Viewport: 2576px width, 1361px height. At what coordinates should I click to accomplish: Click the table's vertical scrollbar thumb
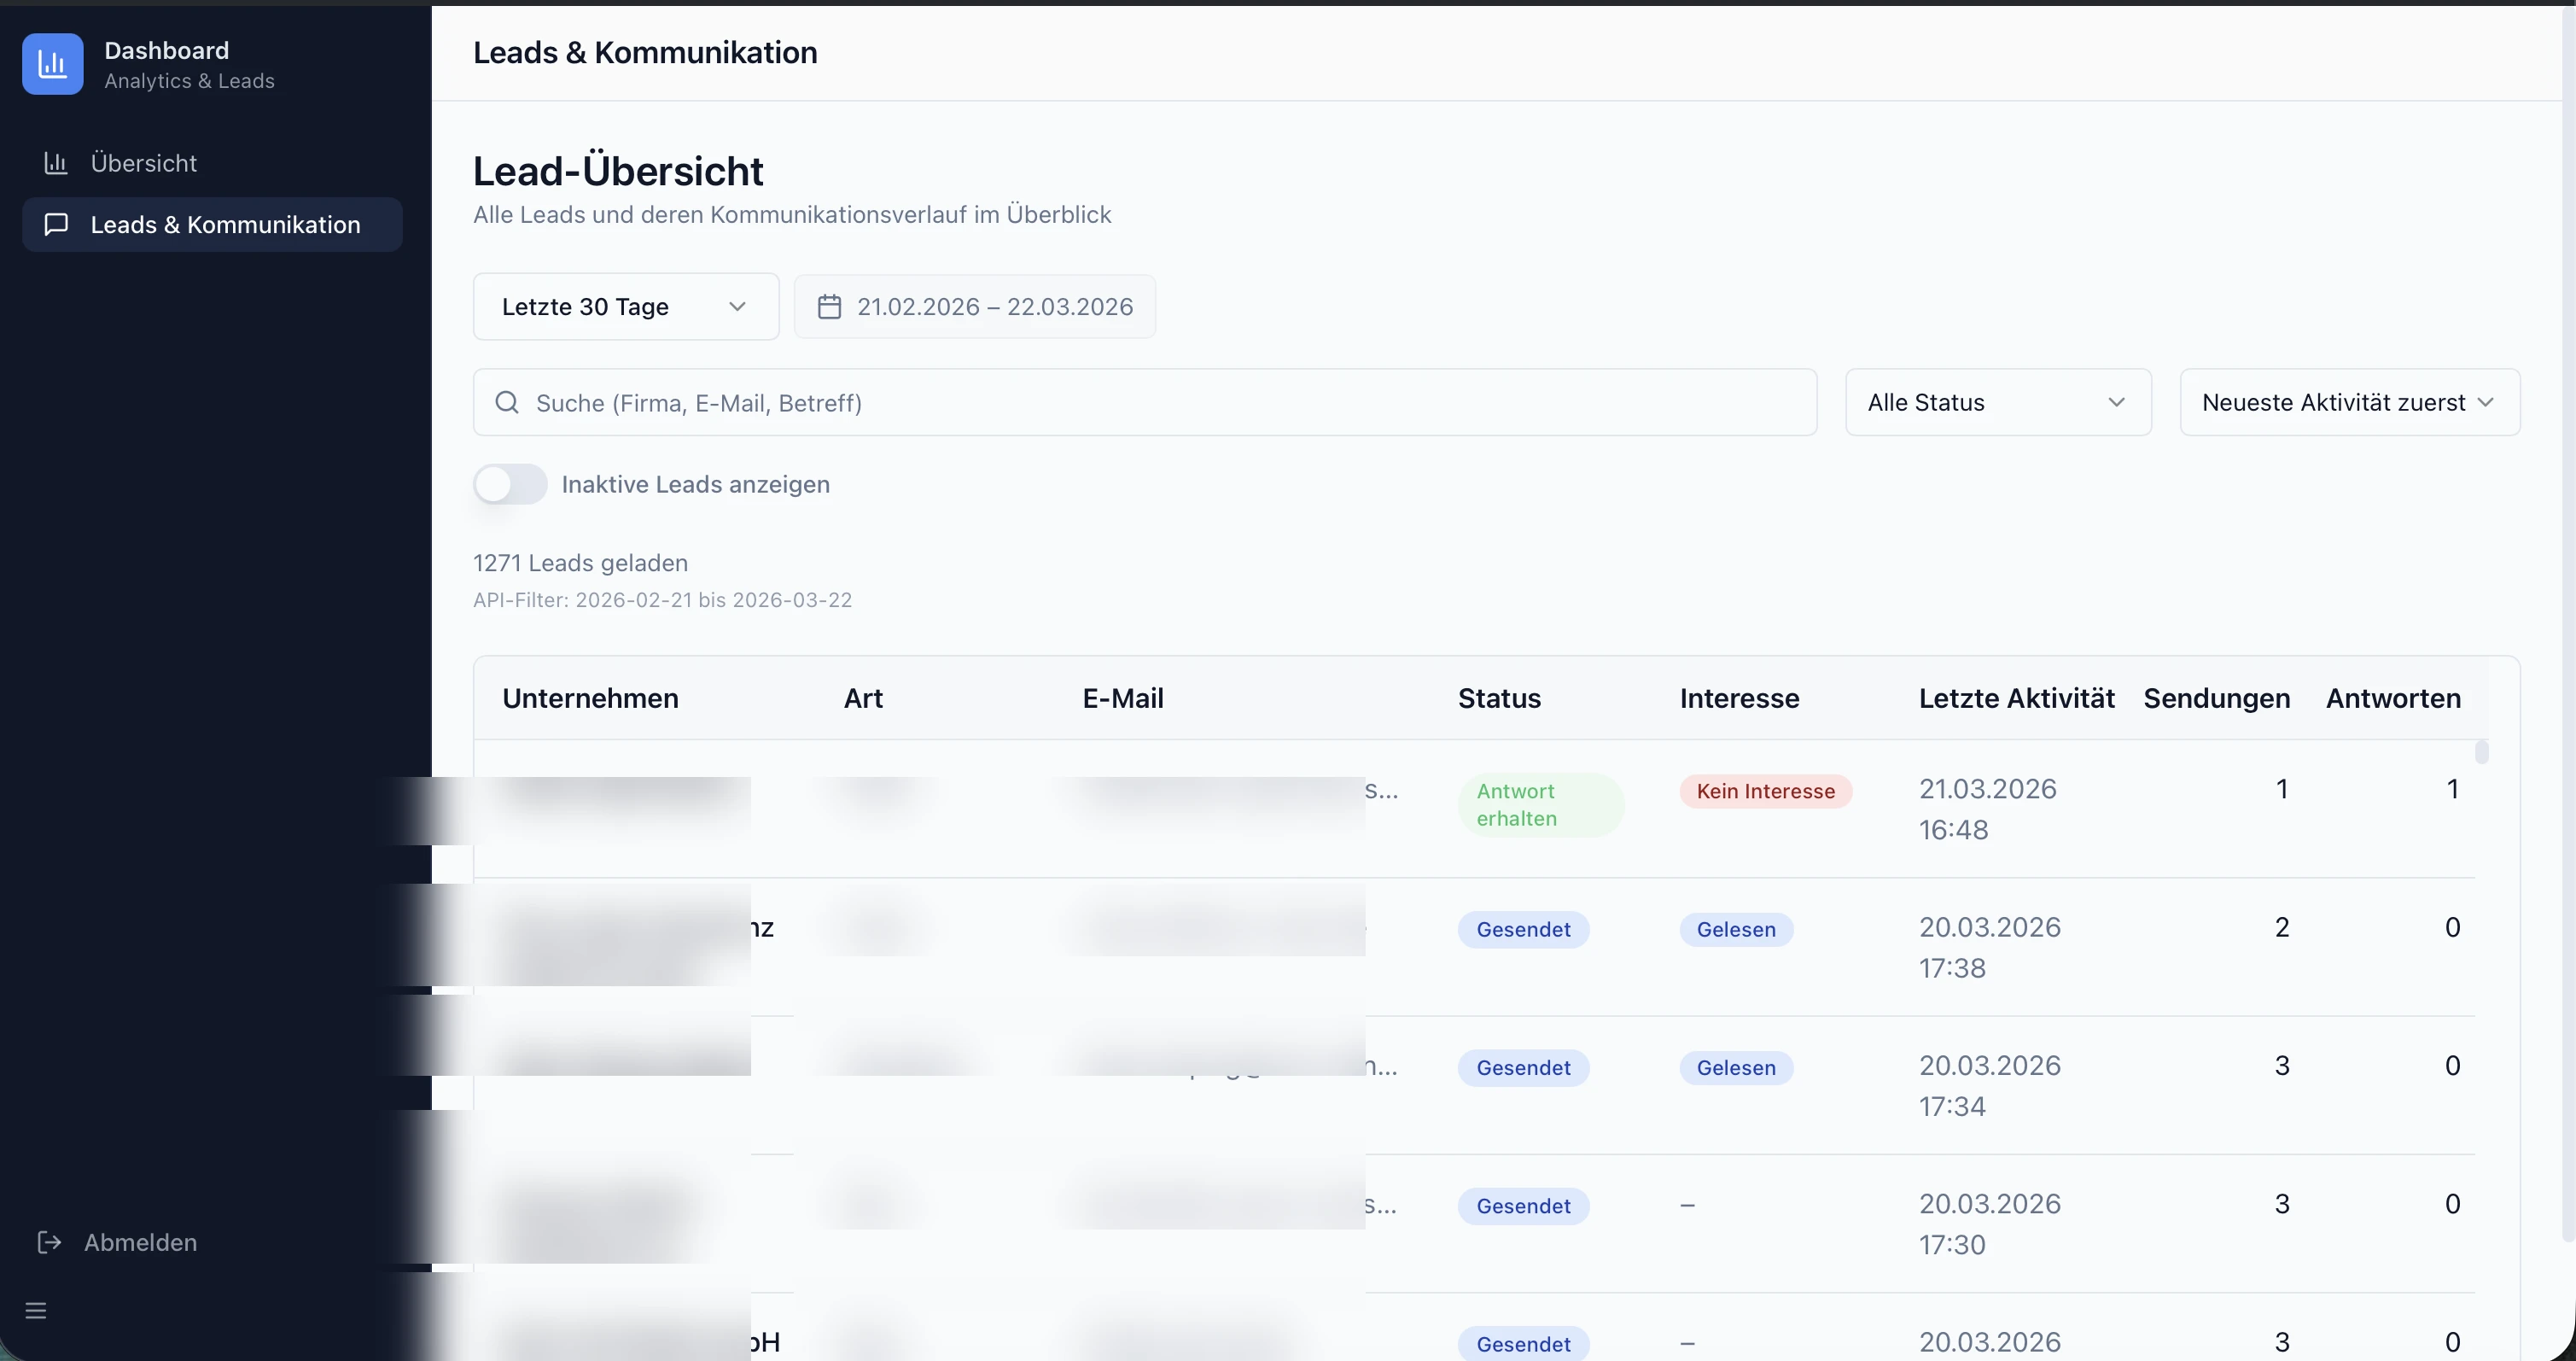coord(2482,752)
